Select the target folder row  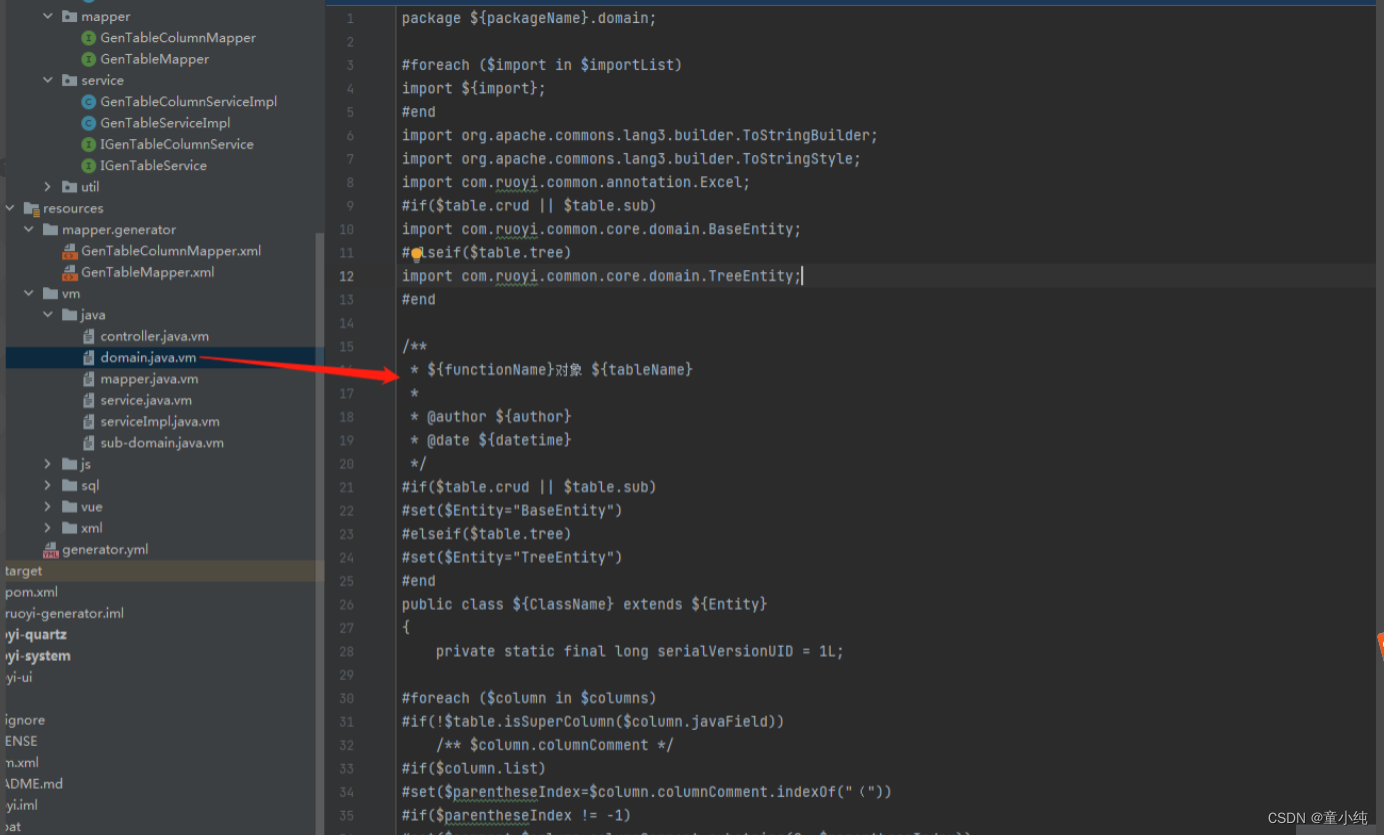(160, 571)
